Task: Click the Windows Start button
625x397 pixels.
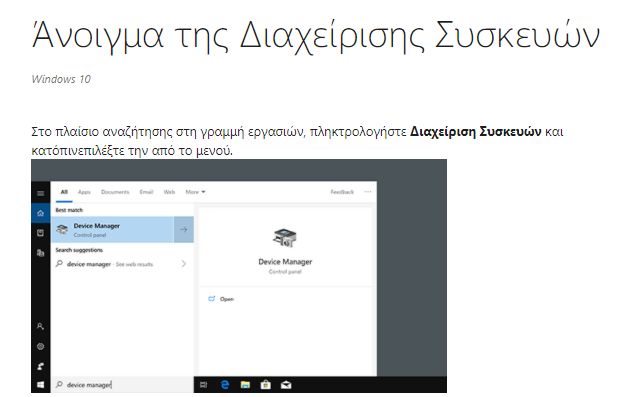Action: point(40,385)
